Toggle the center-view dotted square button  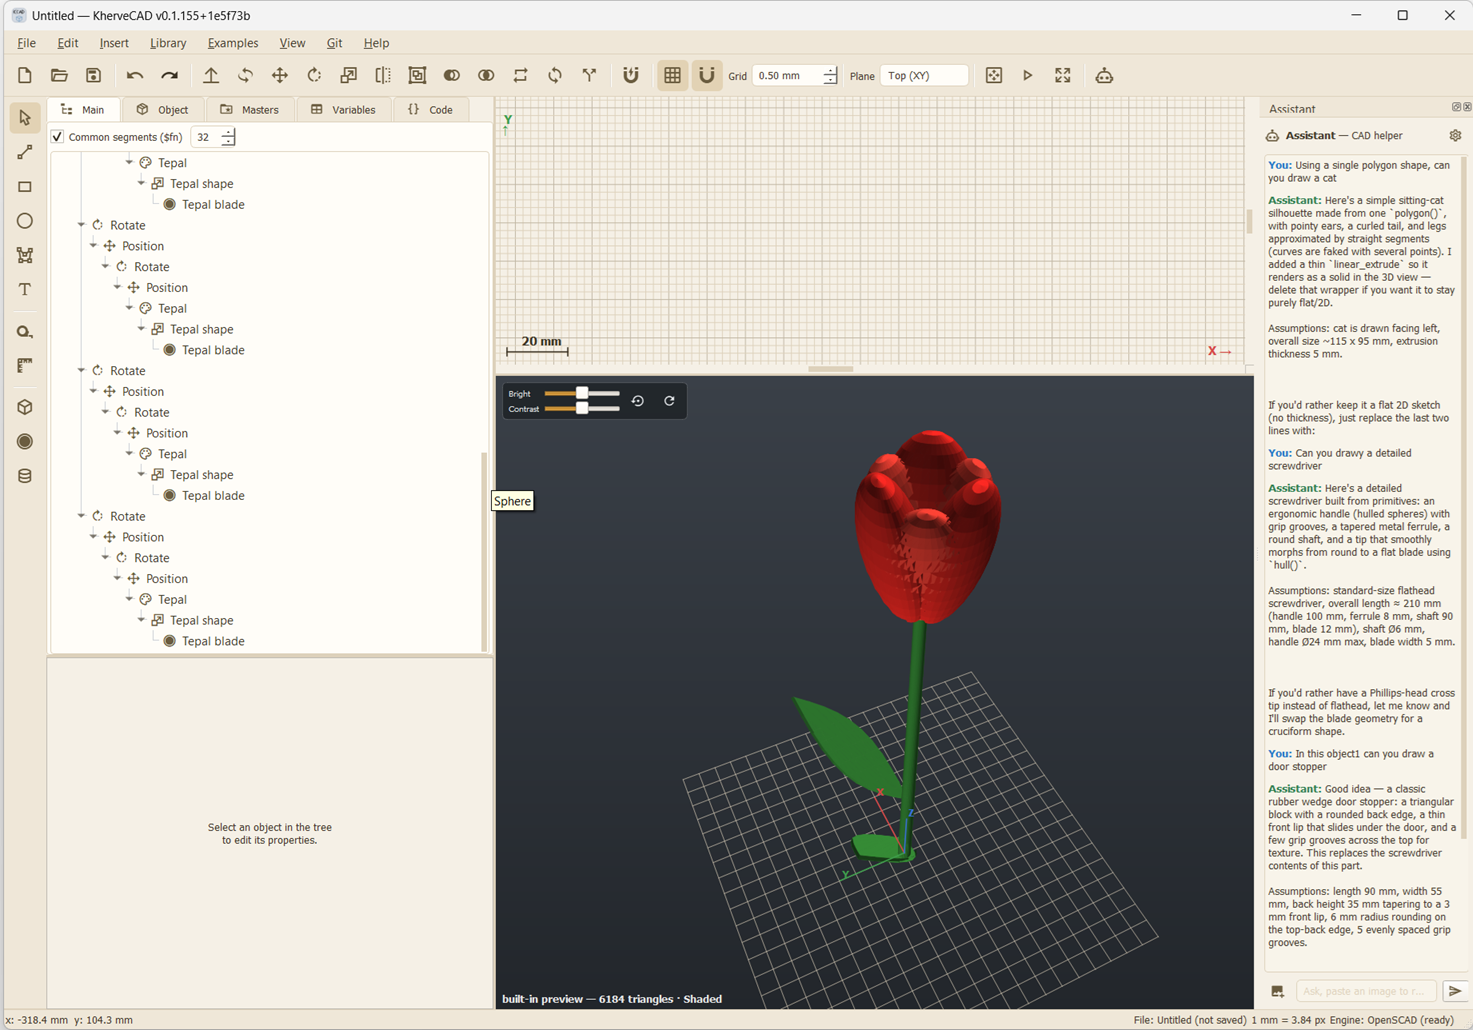click(994, 76)
